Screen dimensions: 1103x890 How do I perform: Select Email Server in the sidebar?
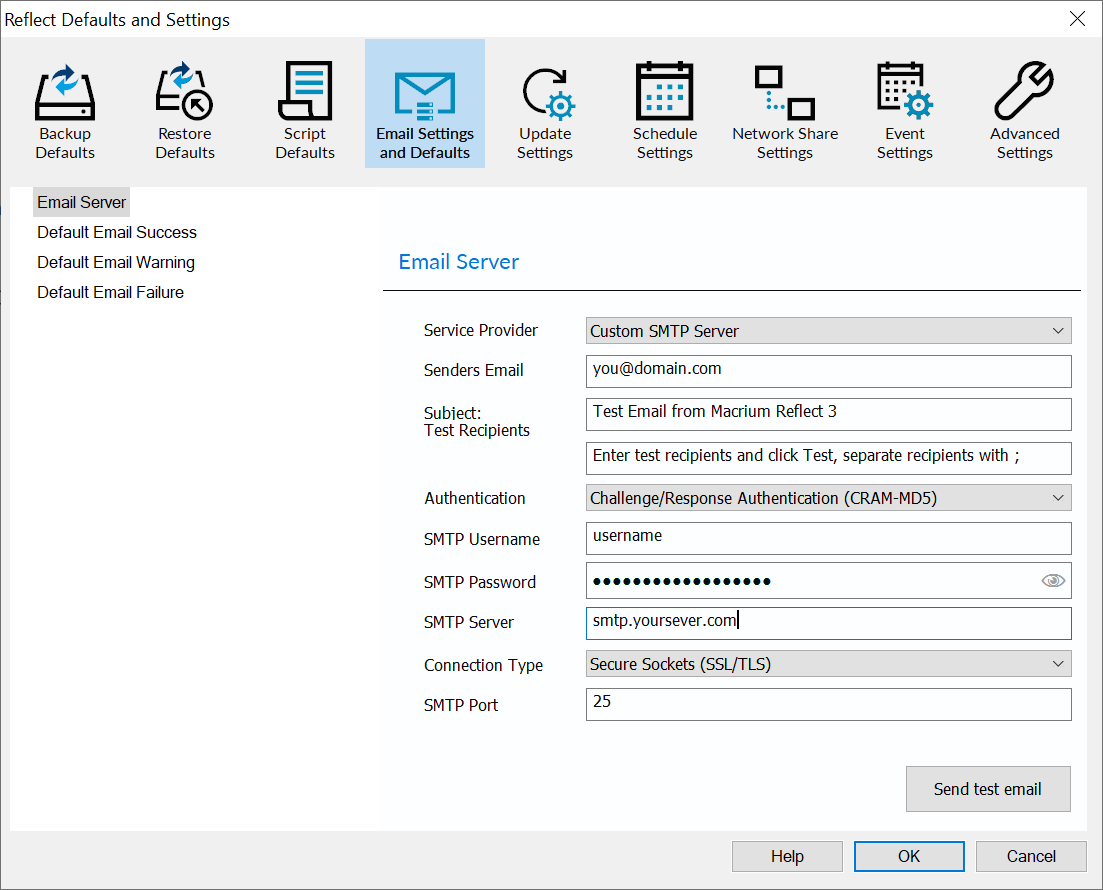pyautogui.click(x=82, y=203)
